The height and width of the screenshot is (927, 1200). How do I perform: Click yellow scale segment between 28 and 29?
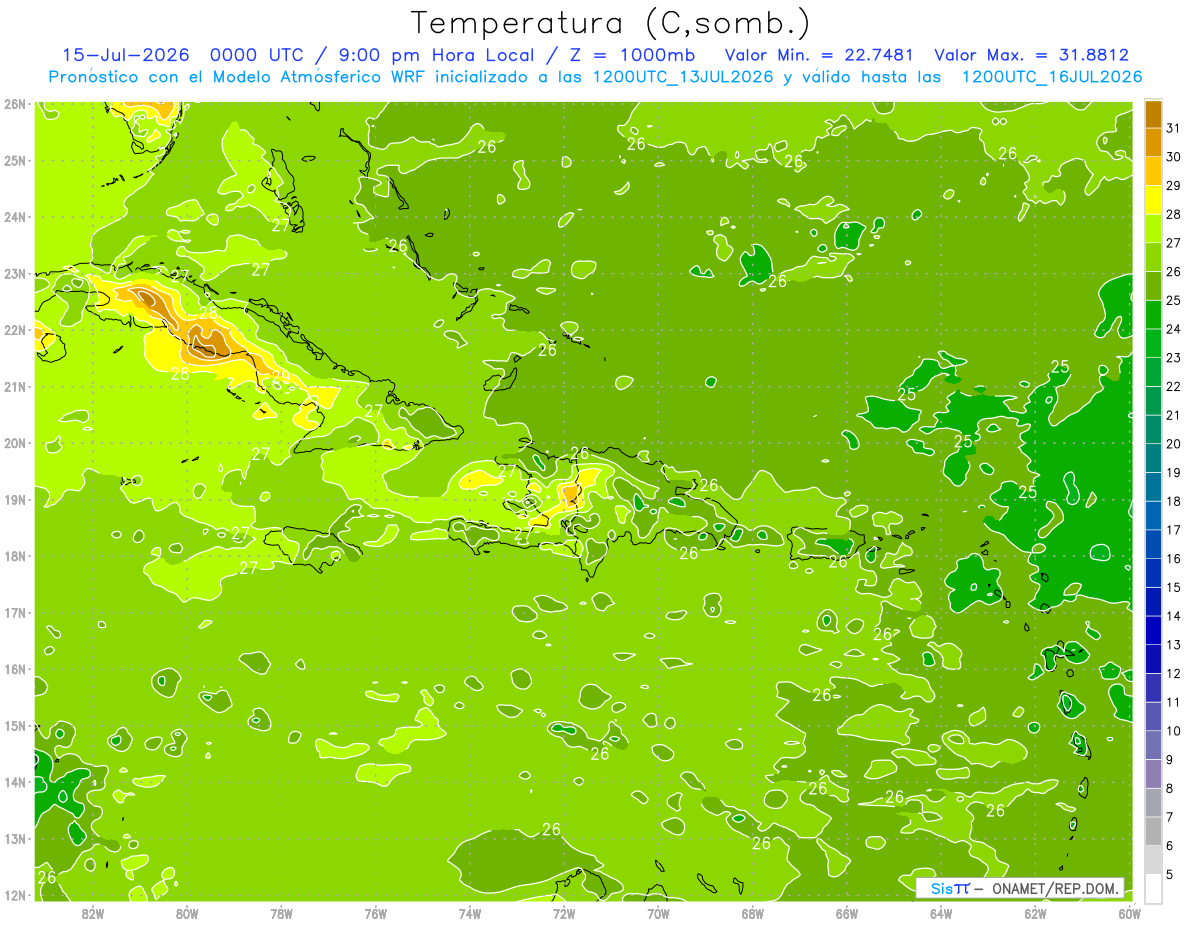tap(1153, 200)
